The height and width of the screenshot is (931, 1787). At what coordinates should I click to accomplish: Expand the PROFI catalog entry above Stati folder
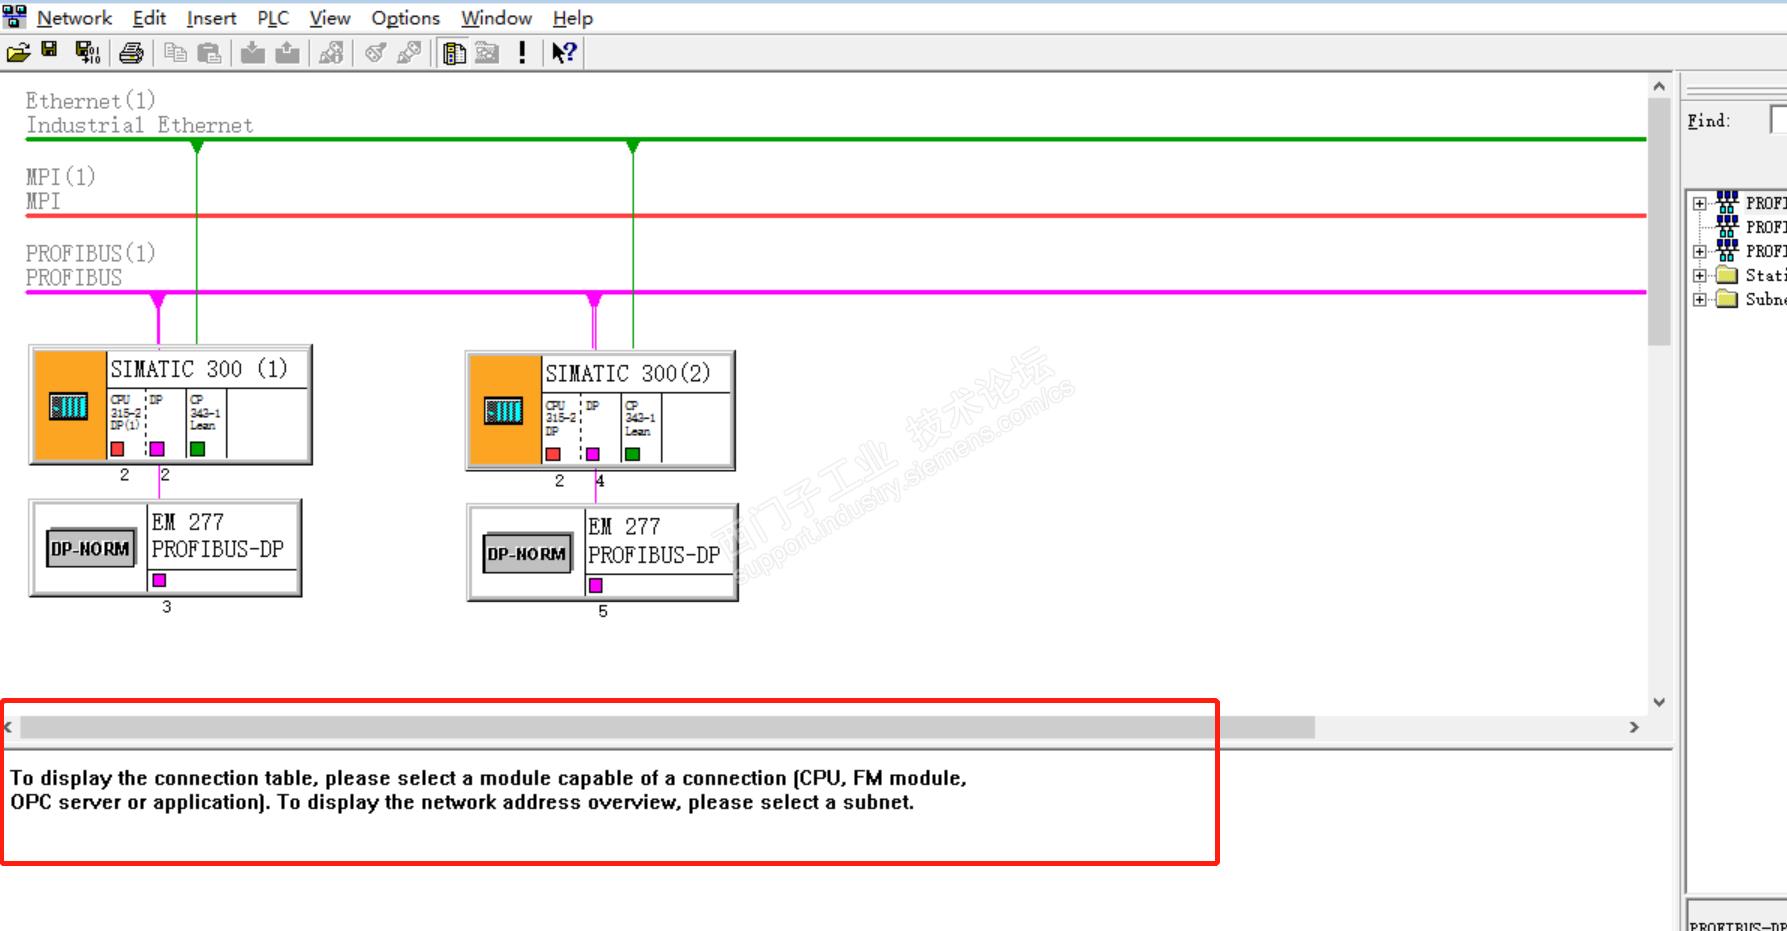click(x=1699, y=251)
